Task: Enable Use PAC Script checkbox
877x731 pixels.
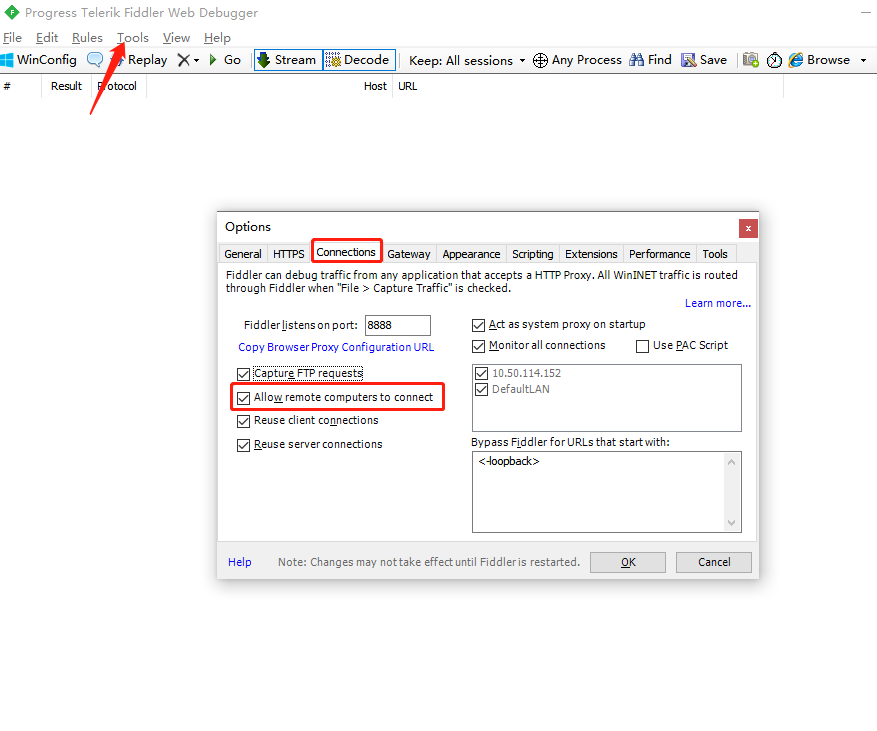Action: (x=643, y=346)
